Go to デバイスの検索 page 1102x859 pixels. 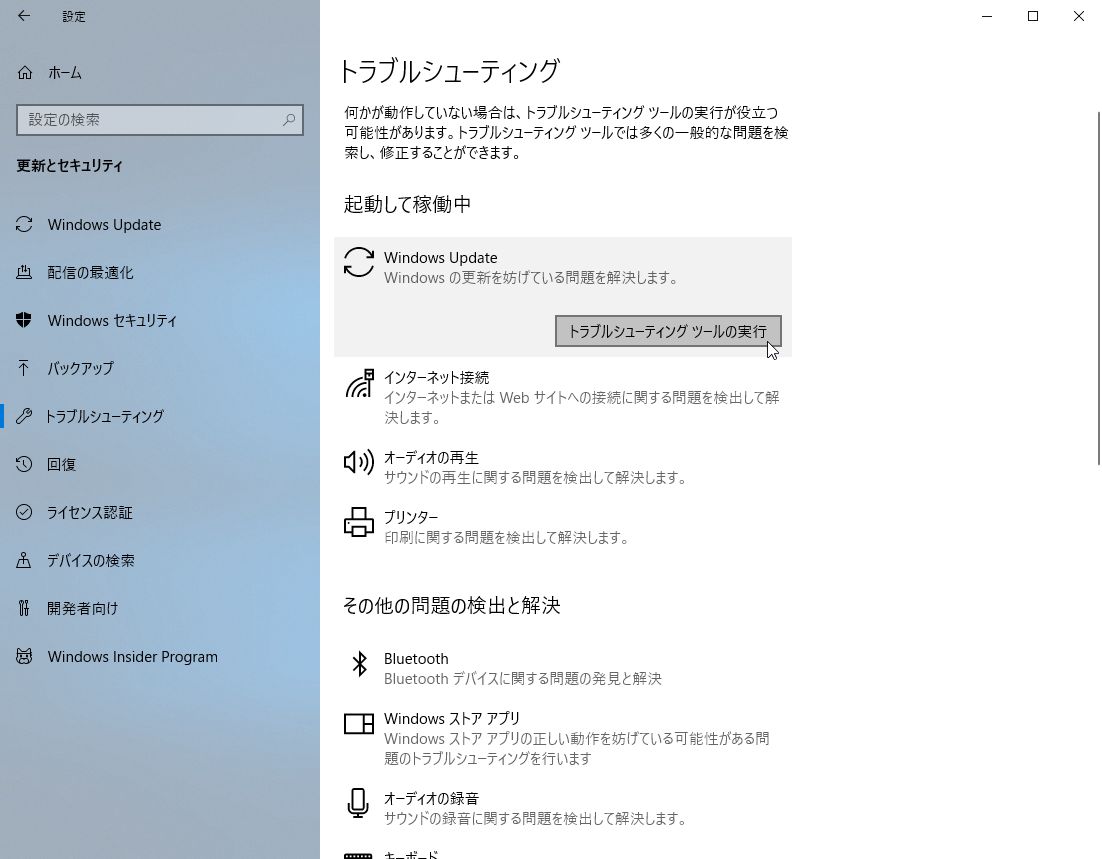tap(160, 560)
